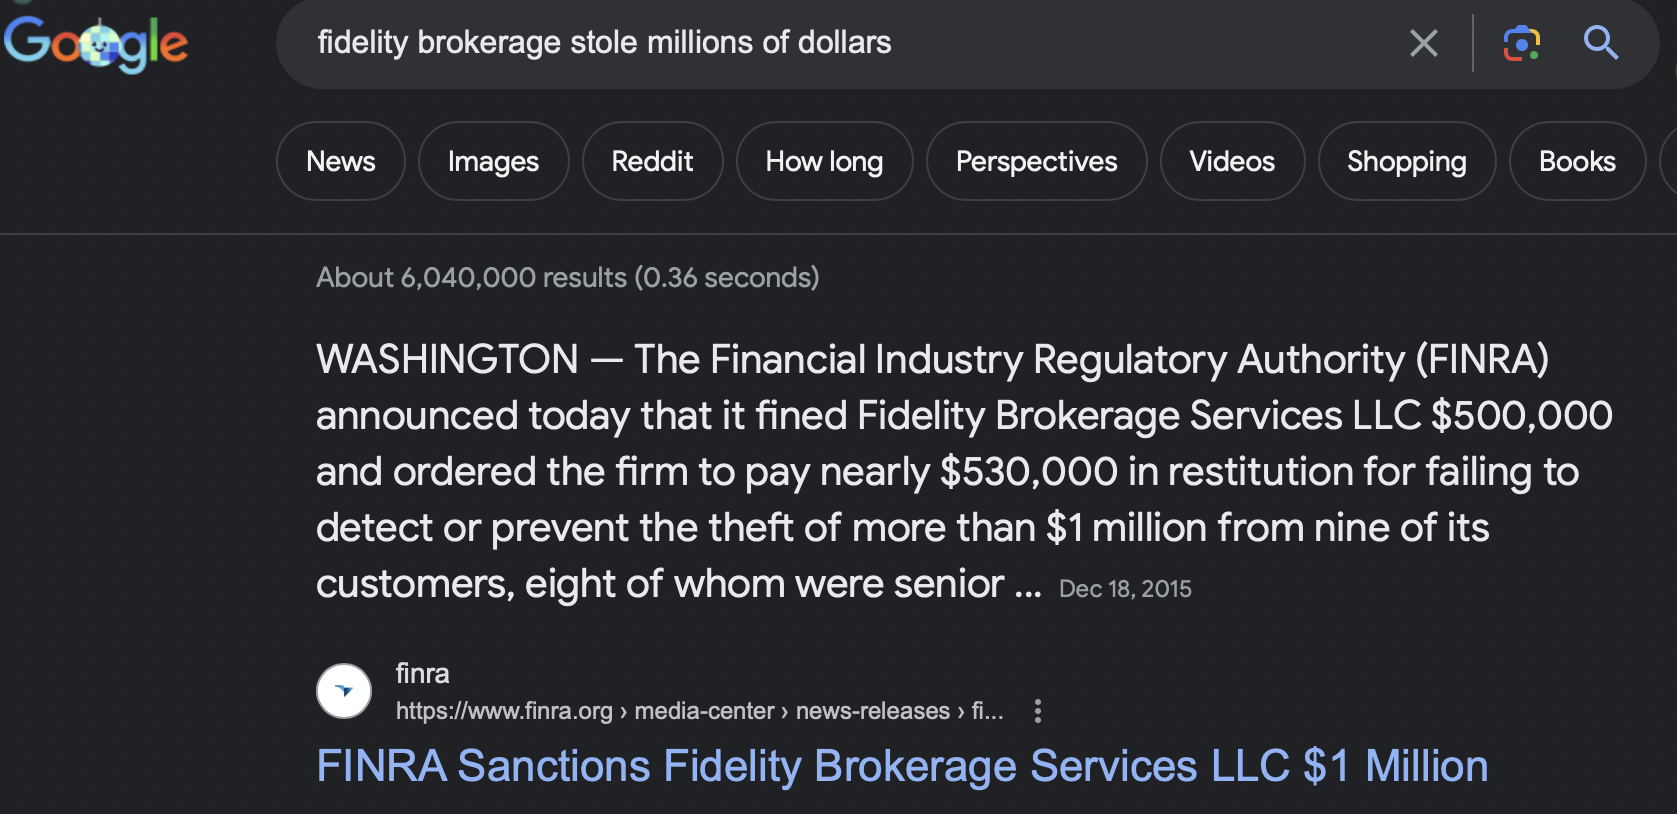
Task: Select the Reddit filter chip
Action: (652, 161)
